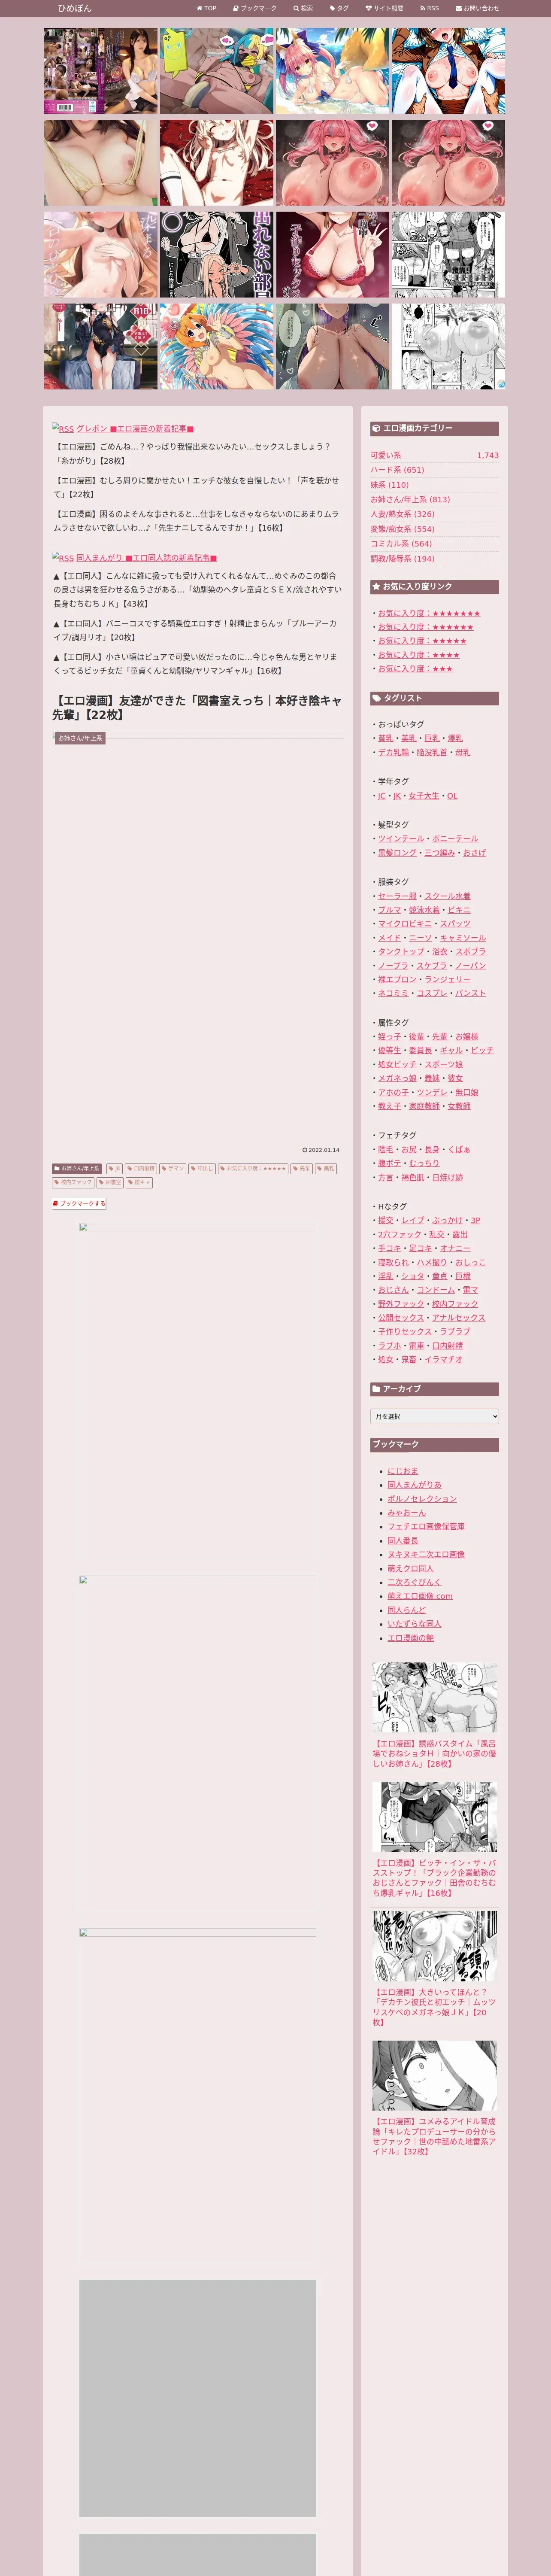
Task: Open the 同人らんど bookmark link
Action: pos(407,1610)
